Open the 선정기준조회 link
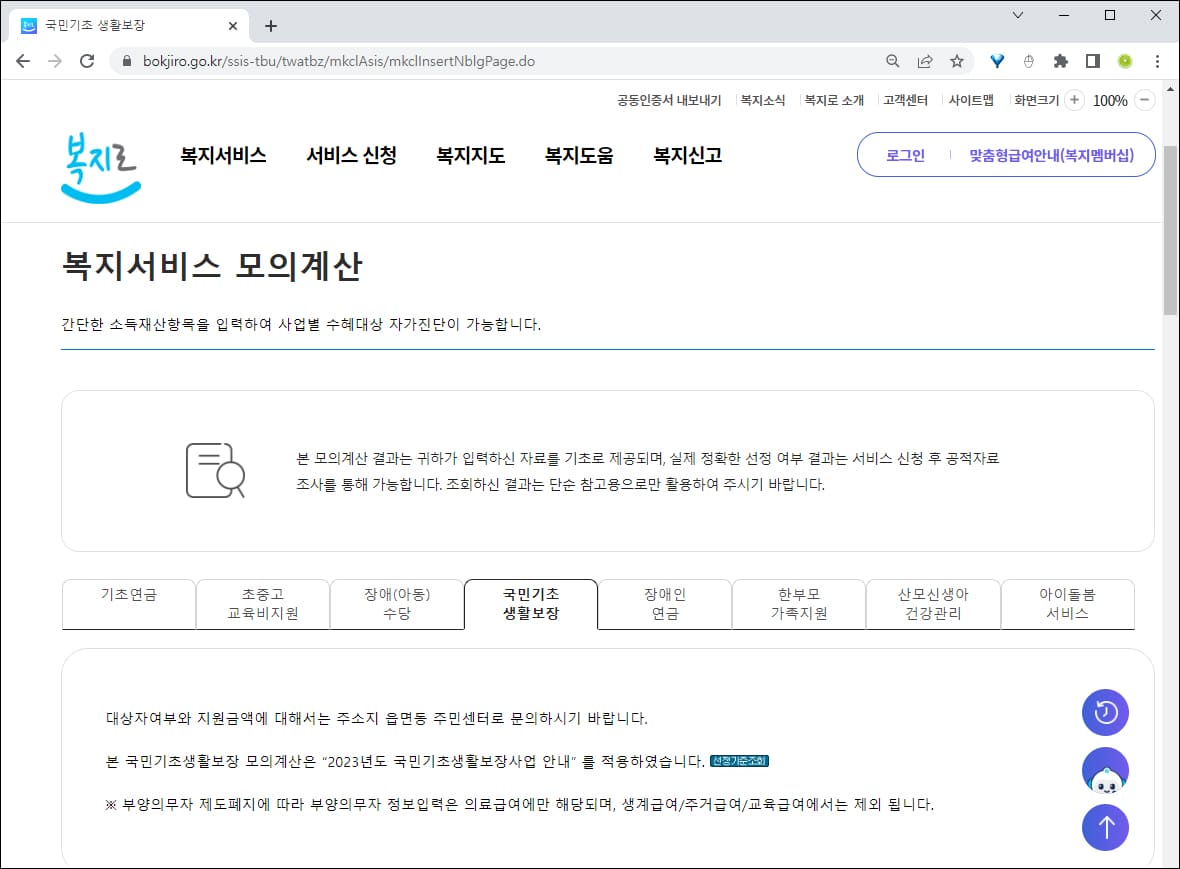The height and width of the screenshot is (869, 1180). (x=741, y=761)
